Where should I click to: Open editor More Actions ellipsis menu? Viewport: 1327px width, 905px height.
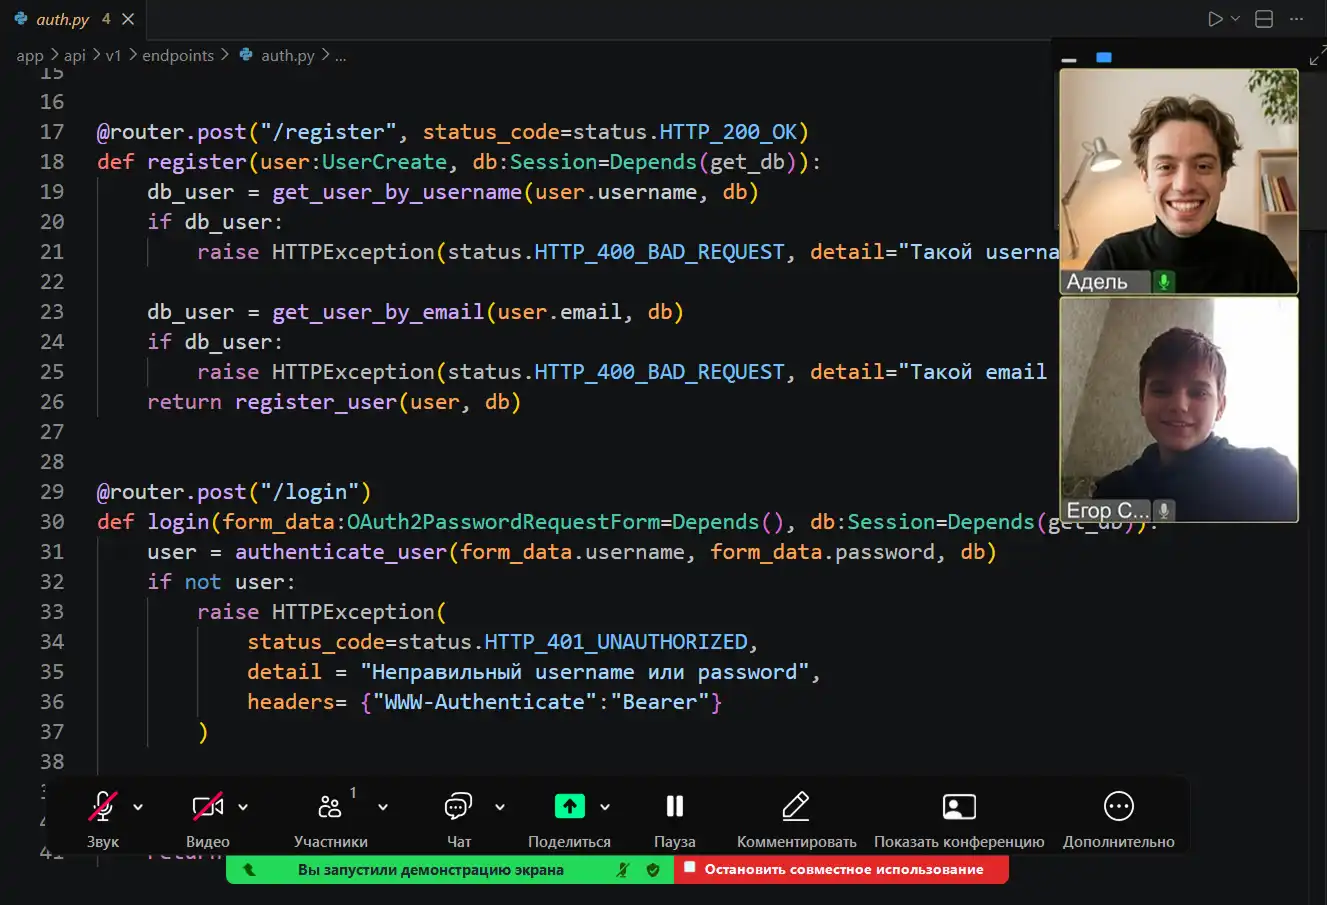(x=1297, y=19)
